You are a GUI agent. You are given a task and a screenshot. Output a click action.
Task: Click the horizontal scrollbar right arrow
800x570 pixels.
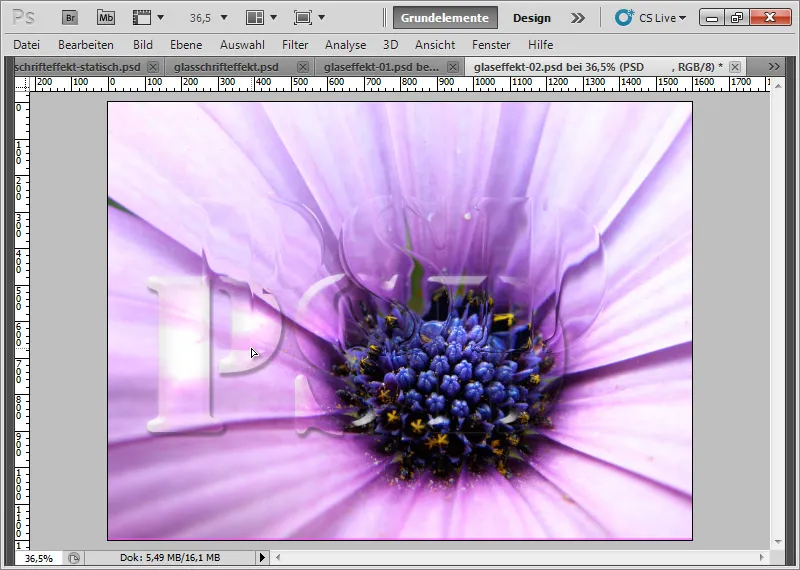pos(762,558)
